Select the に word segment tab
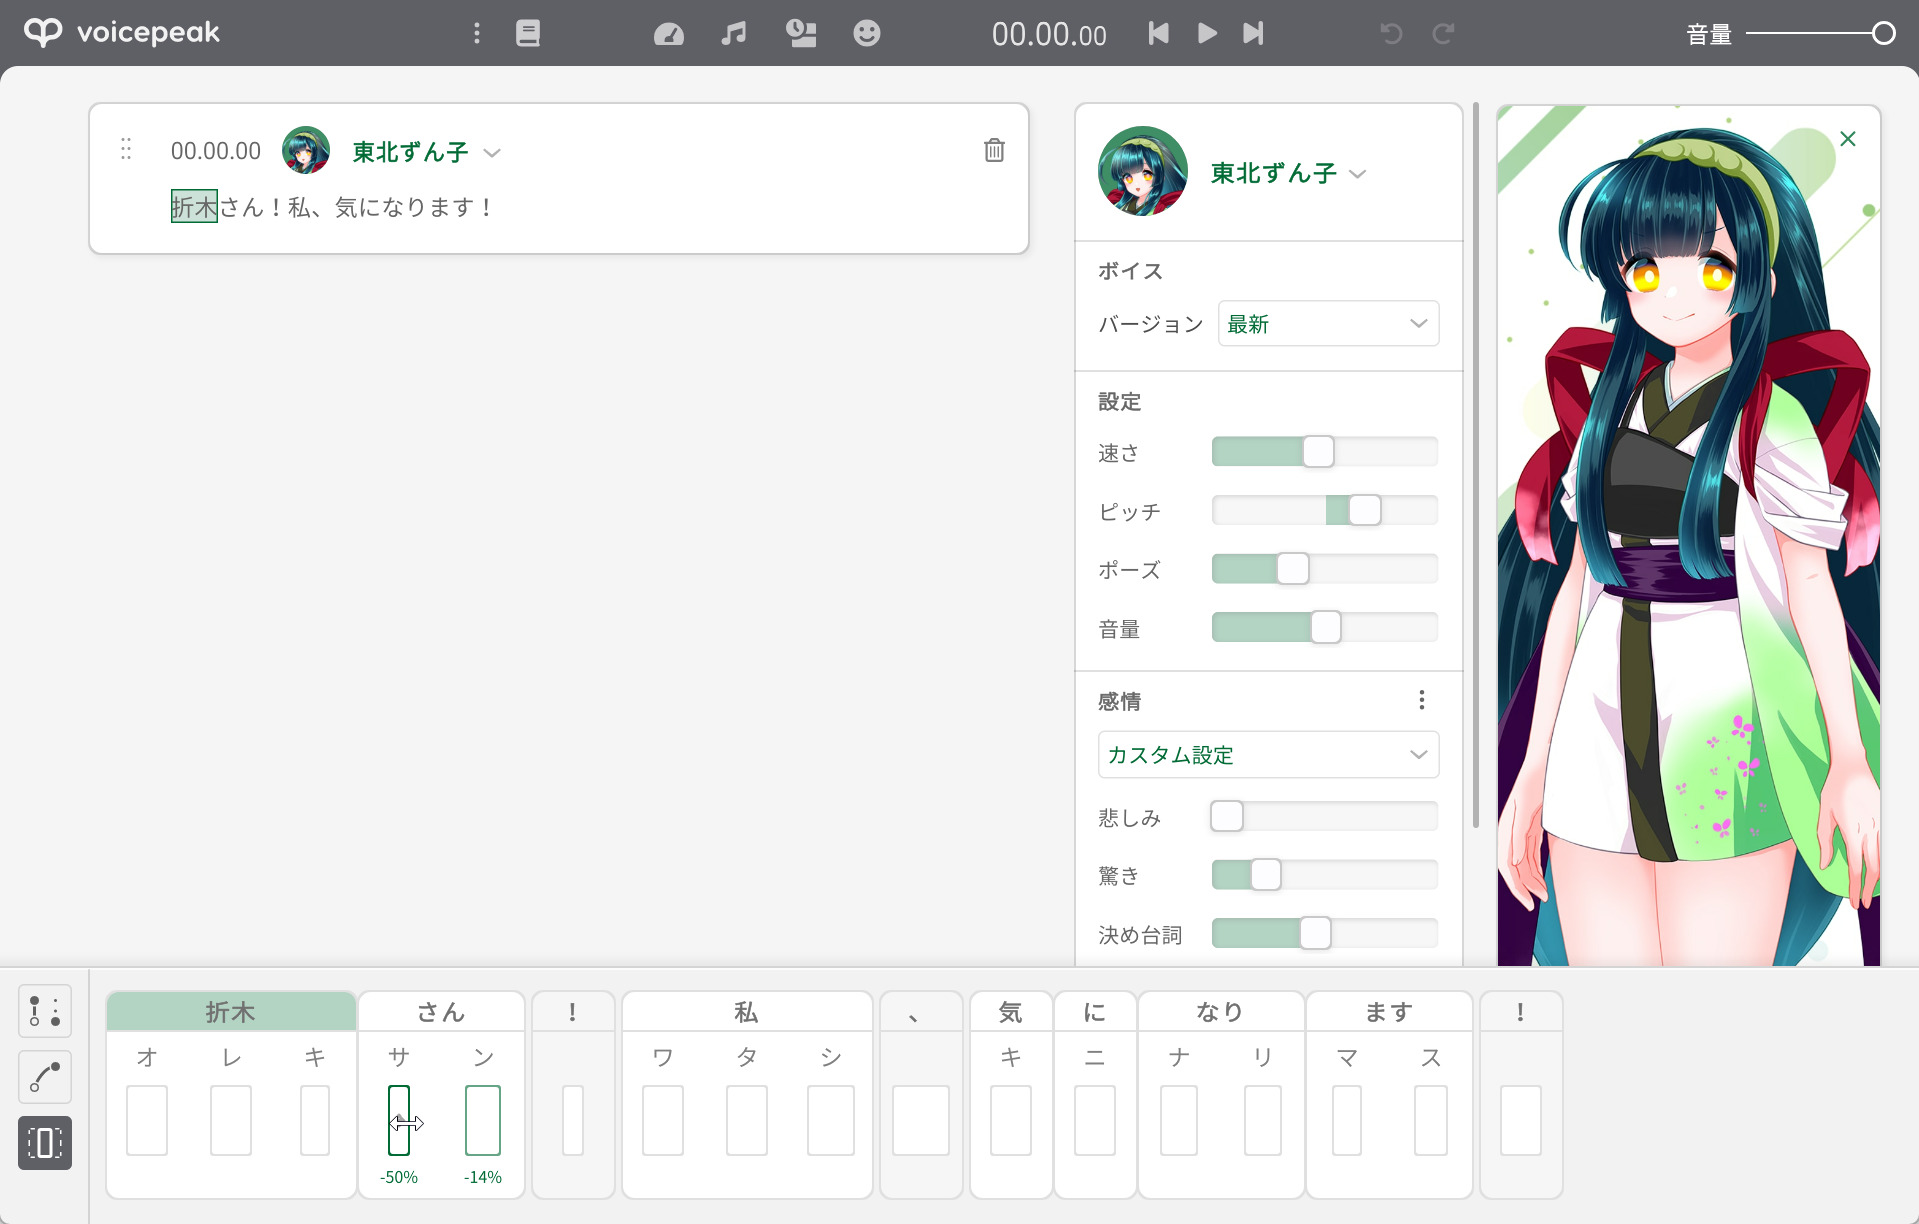Screen dimensions: 1919x1224 click(x=1095, y=1012)
